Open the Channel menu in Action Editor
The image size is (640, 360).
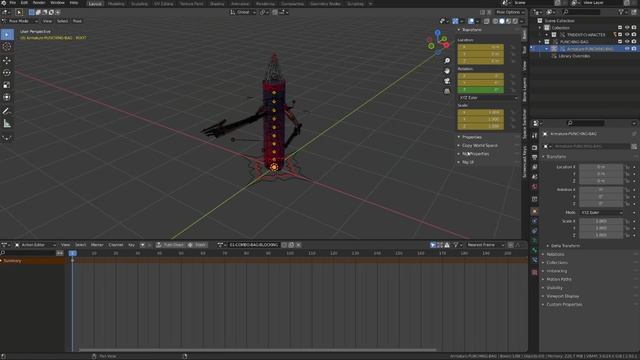[116, 245]
